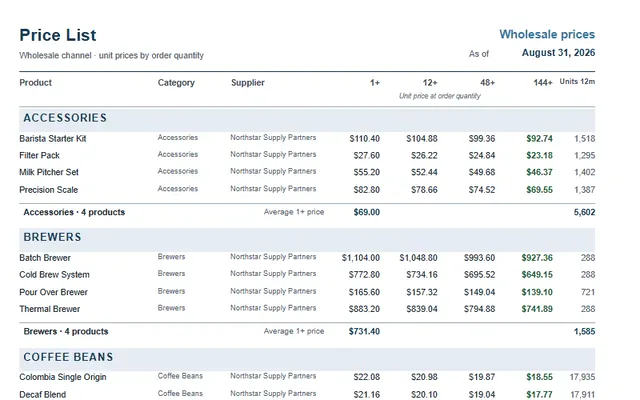
Task: Click the Accessories 4 products summary label
Action: (74, 212)
